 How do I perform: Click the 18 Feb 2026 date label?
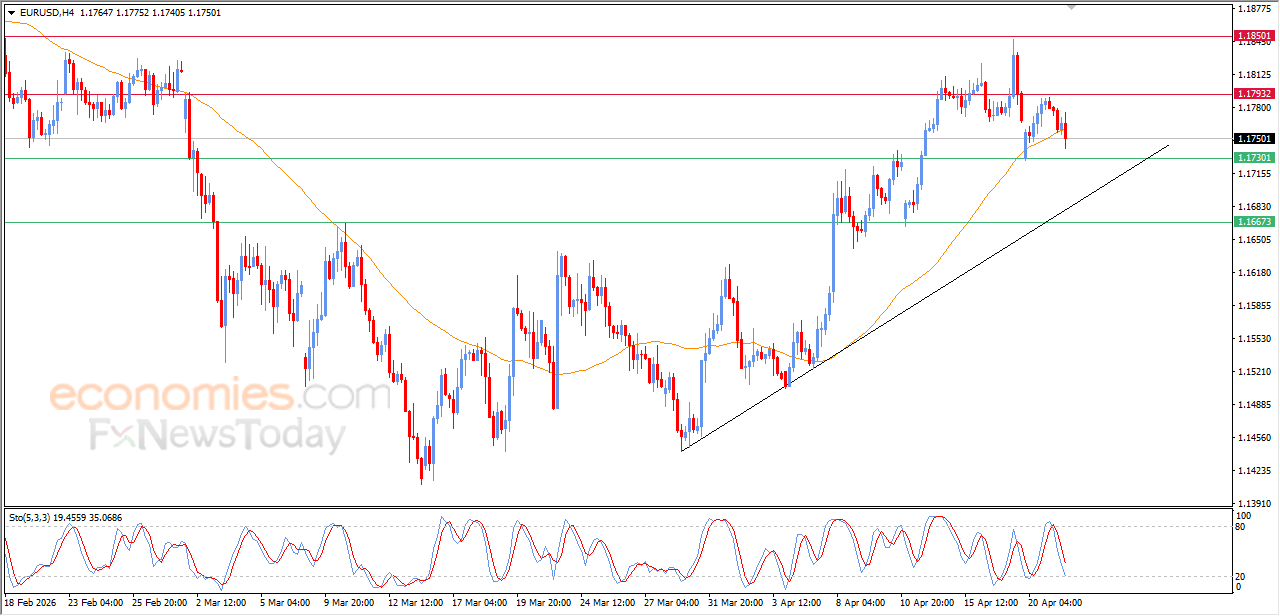[30, 603]
